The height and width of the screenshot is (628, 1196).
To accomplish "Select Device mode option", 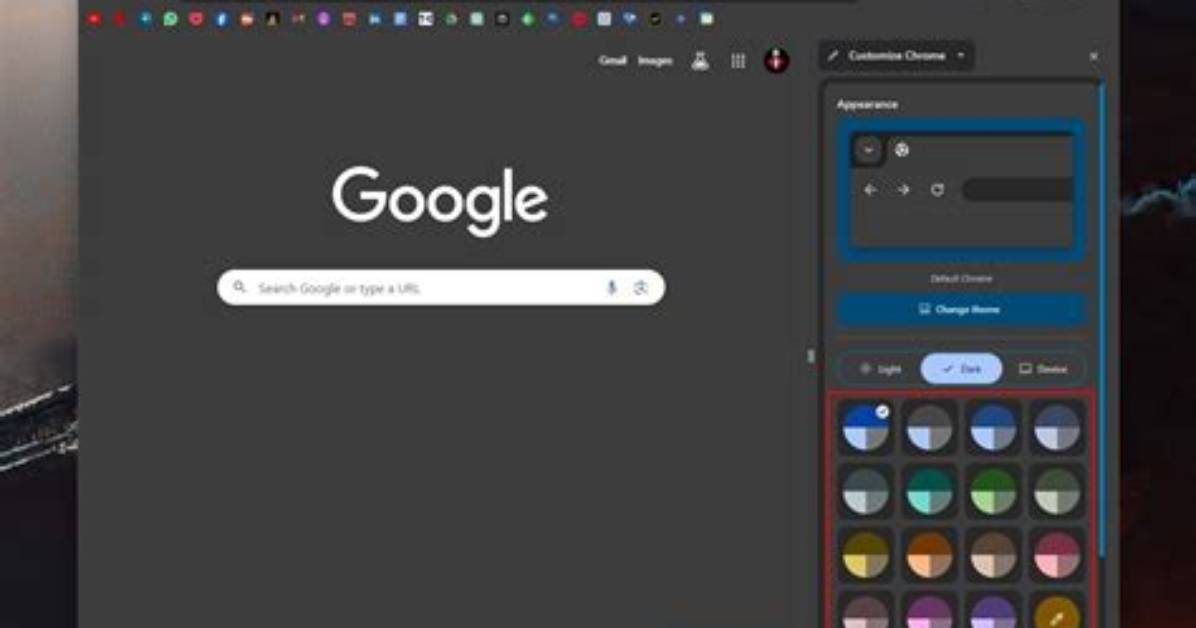I will point(1043,369).
